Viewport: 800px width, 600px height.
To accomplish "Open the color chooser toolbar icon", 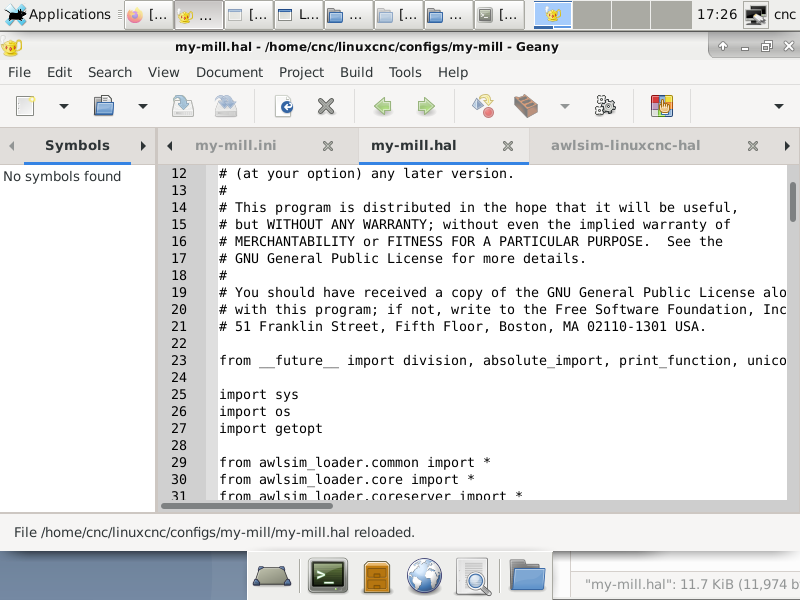I will coord(661,106).
